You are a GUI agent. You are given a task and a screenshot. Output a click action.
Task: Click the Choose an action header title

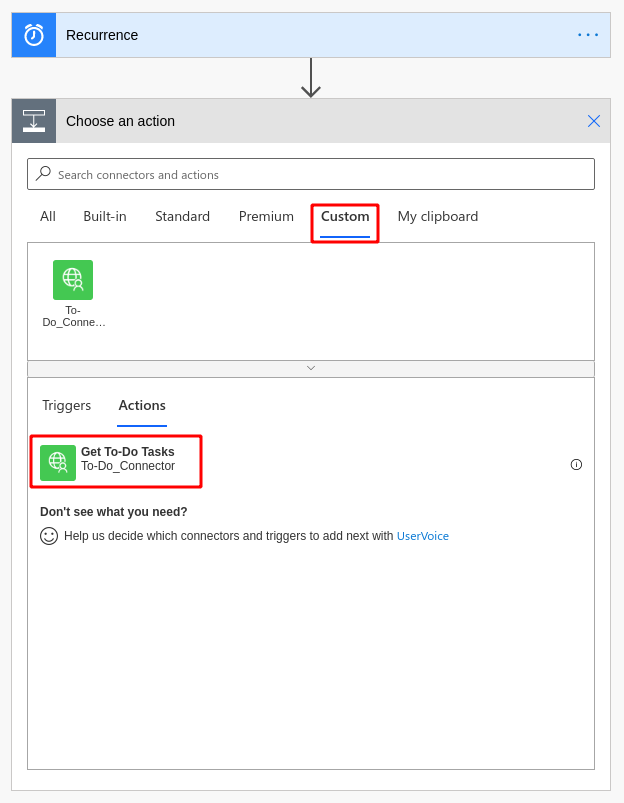pos(120,121)
